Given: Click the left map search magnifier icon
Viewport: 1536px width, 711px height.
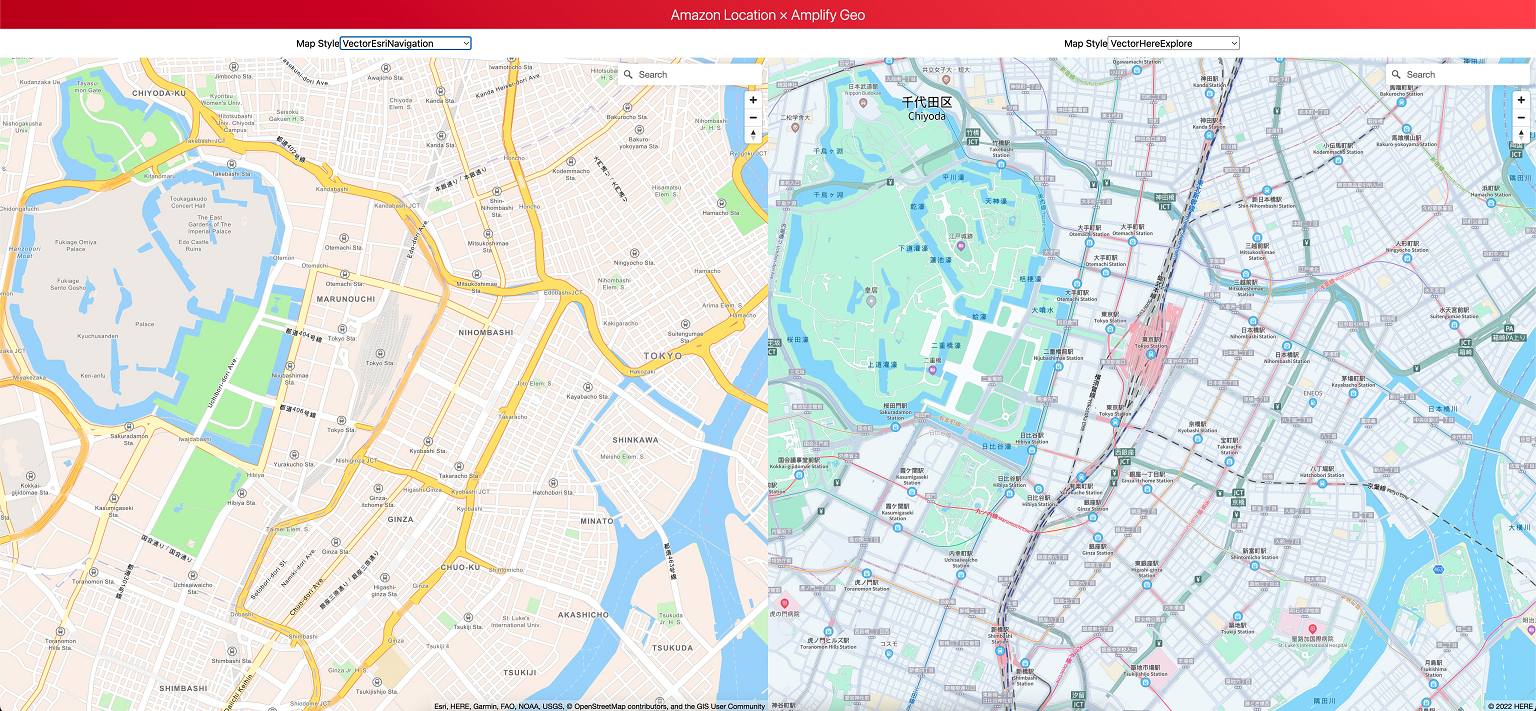Looking at the screenshot, I should coord(628,74).
